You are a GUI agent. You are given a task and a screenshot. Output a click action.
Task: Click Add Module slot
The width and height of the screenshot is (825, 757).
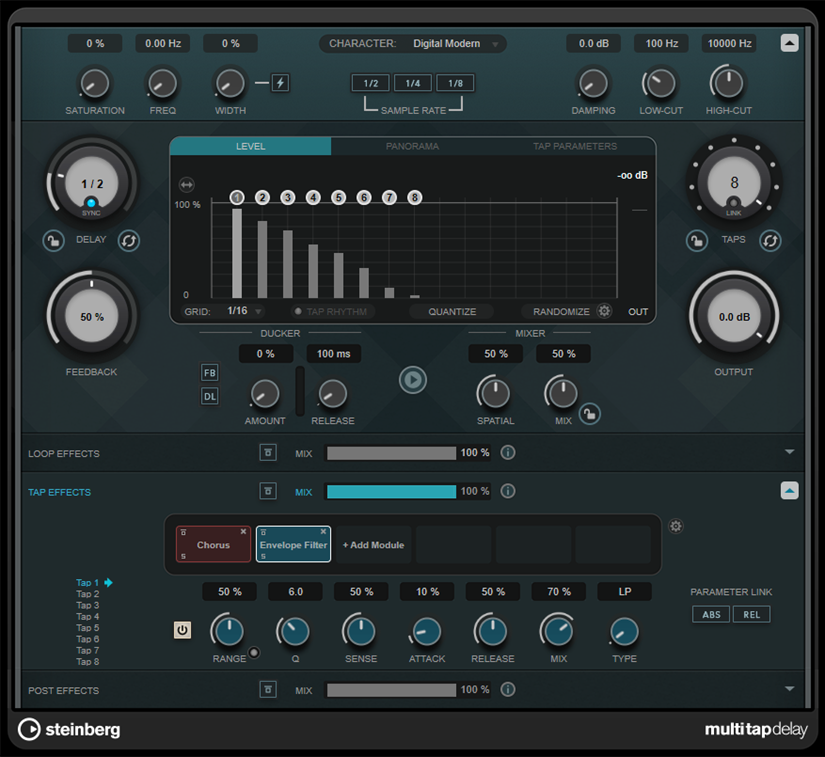pyautogui.click(x=374, y=545)
